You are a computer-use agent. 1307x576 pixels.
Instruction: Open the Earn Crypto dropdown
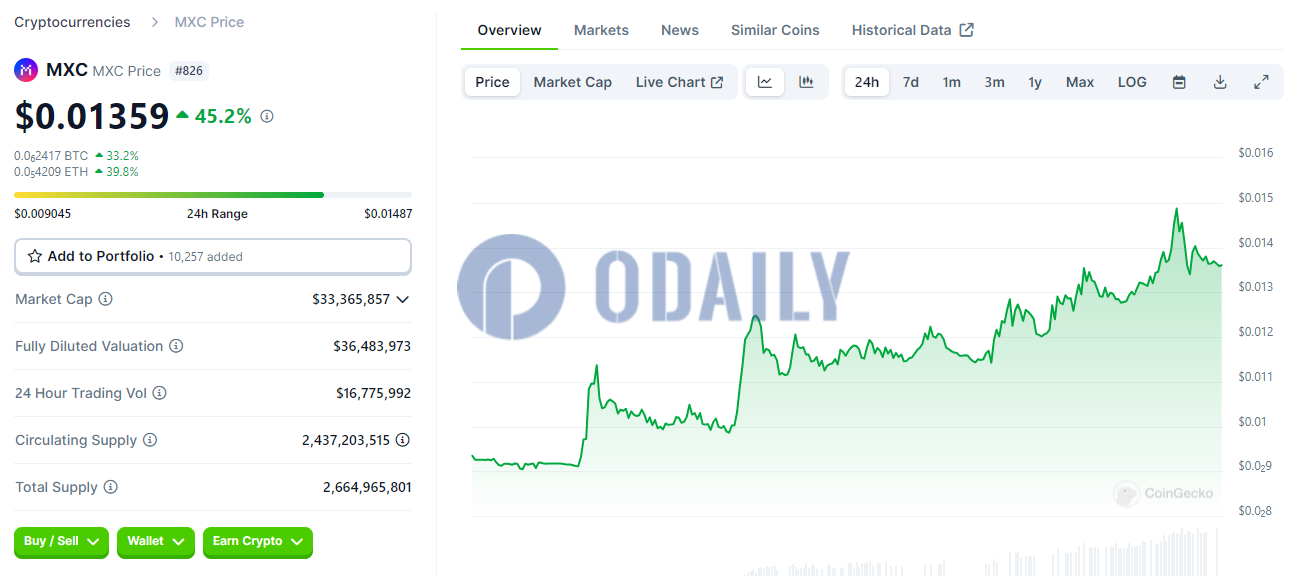pyautogui.click(x=257, y=541)
